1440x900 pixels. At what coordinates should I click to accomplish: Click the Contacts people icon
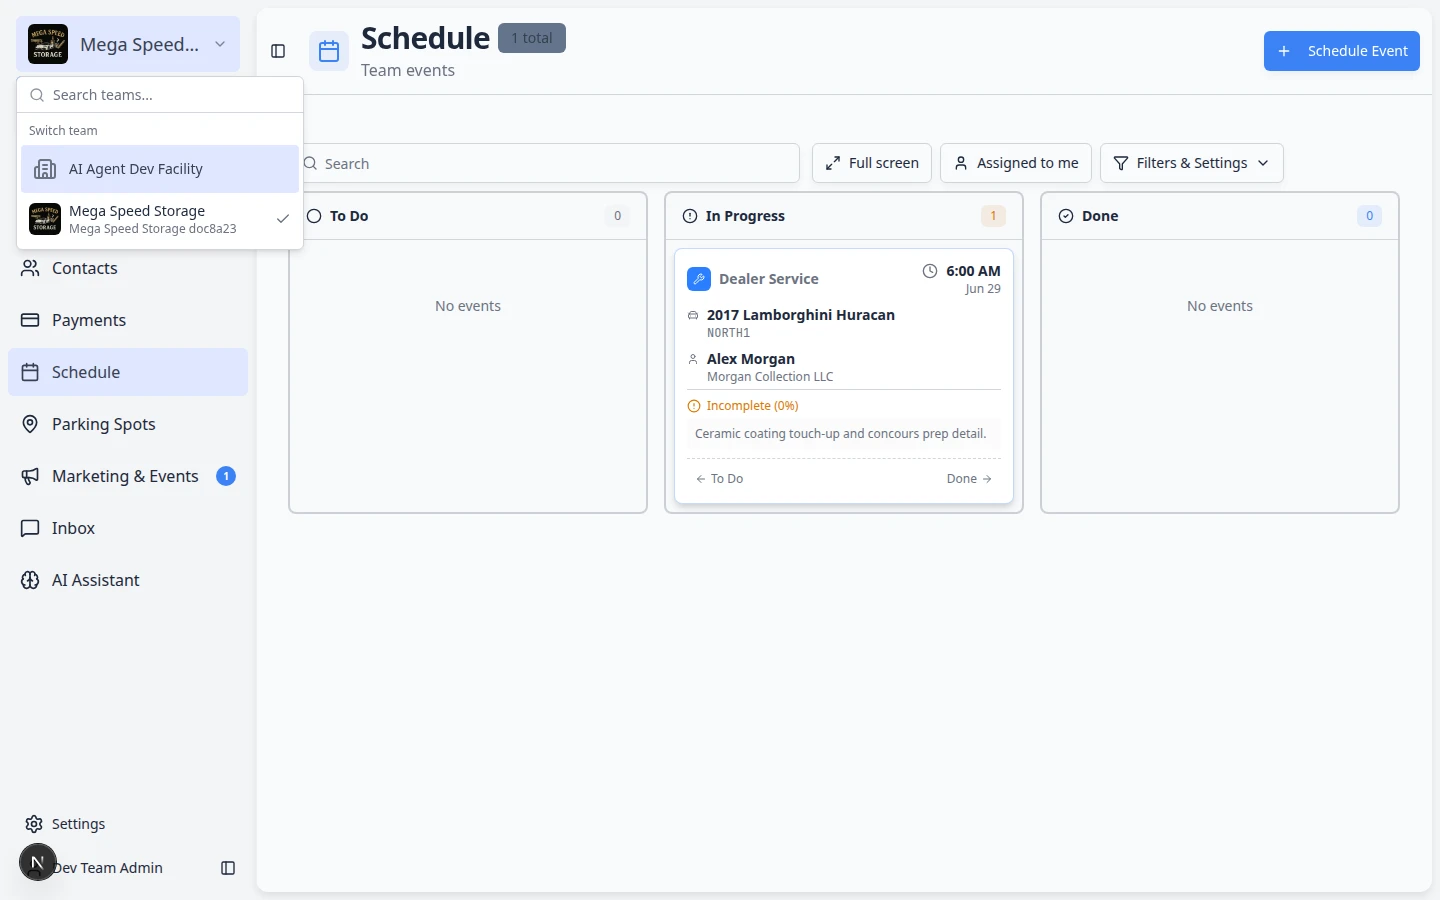(31, 268)
